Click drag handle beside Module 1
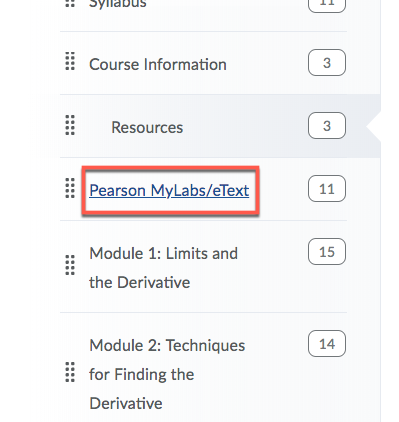This screenshot has width=399, height=422. tap(70, 265)
